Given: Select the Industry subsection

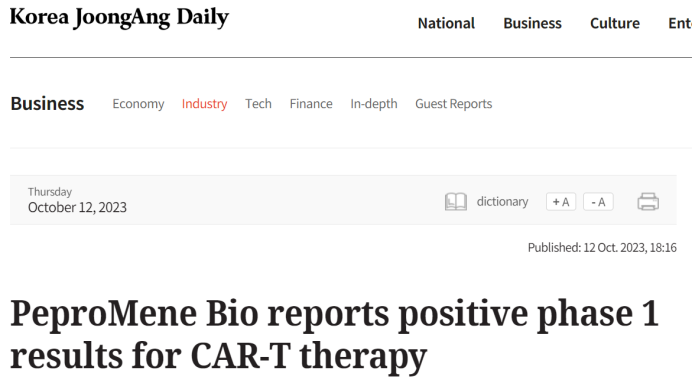Looking at the screenshot, I should [204, 104].
